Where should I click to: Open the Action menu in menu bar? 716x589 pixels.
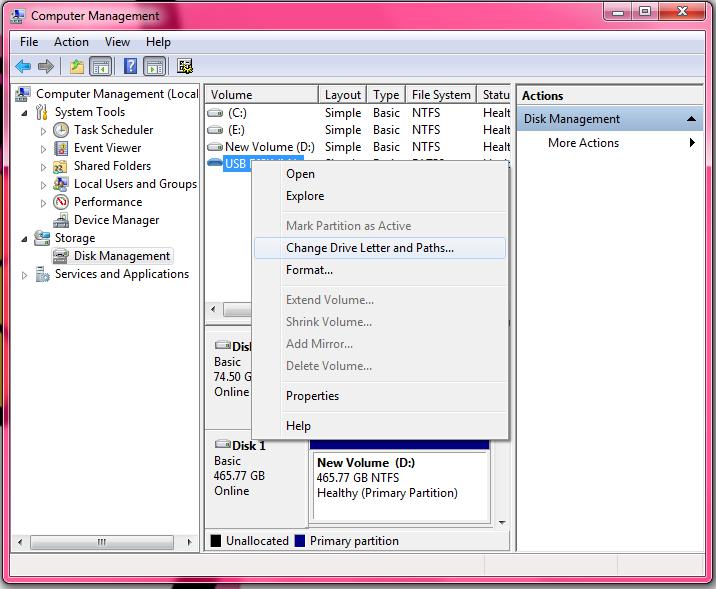click(x=71, y=42)
